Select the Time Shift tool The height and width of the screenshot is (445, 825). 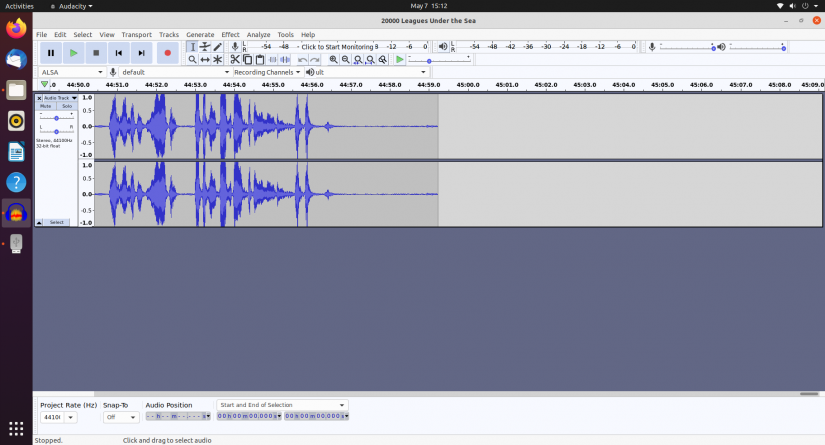(205, 60)
